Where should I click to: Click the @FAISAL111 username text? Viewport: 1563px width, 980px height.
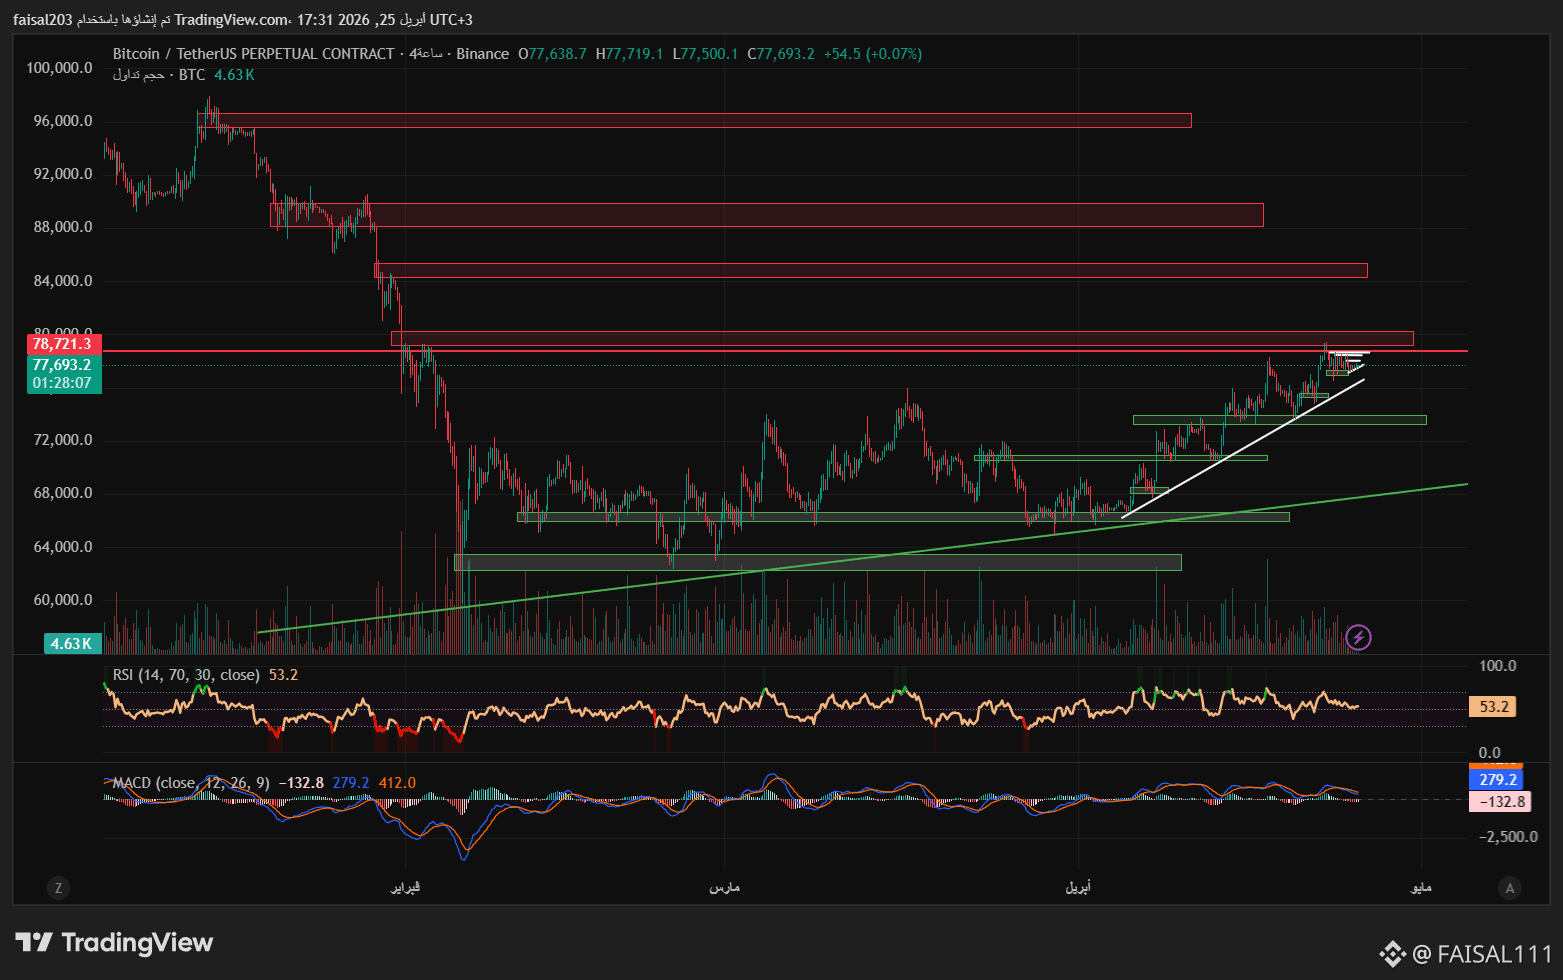tap(1481, 954)
